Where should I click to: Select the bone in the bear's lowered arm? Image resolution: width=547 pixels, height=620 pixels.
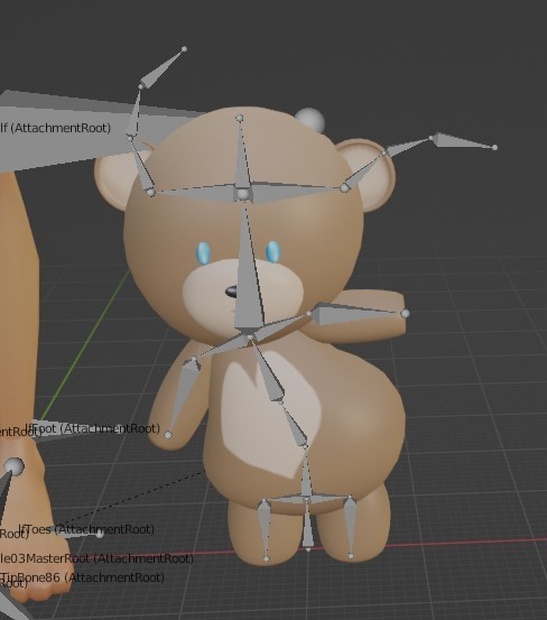click(180, 395)
